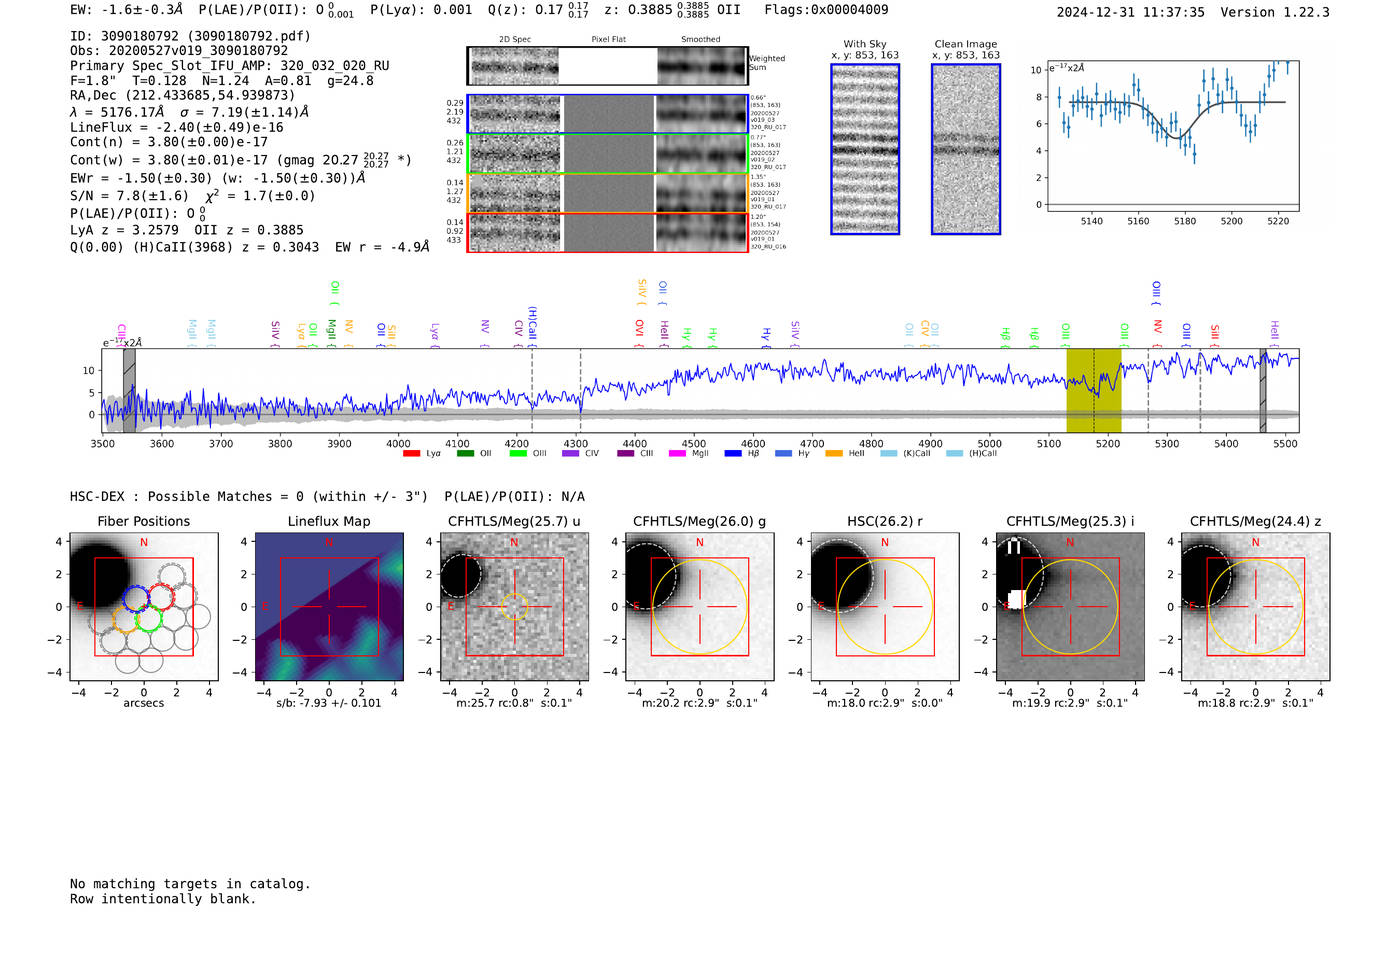Viewport: 1400px width, 953px height.
Task: Click the 's/b: -7.93 +/- 0.101' label
Action: click(329, 703)
